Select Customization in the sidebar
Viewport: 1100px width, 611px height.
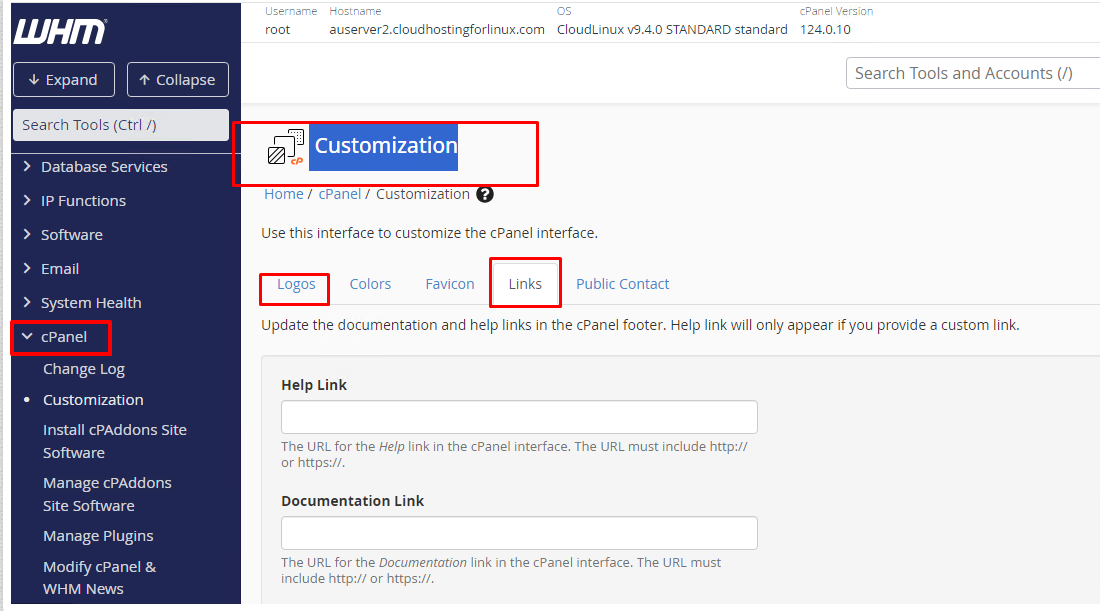point(93,400)
